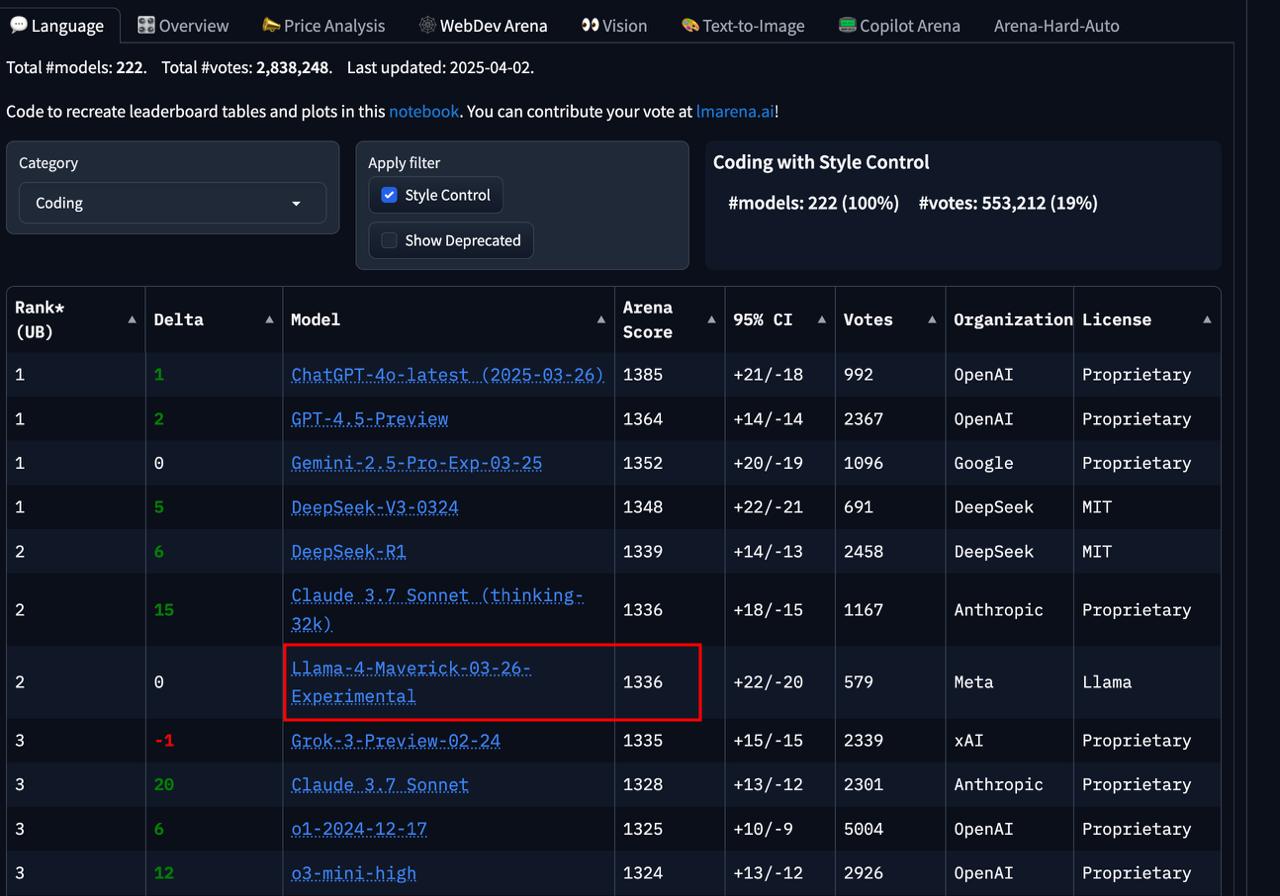
Task: Select the 1385 arena score cell
Action: pos(670,375)
